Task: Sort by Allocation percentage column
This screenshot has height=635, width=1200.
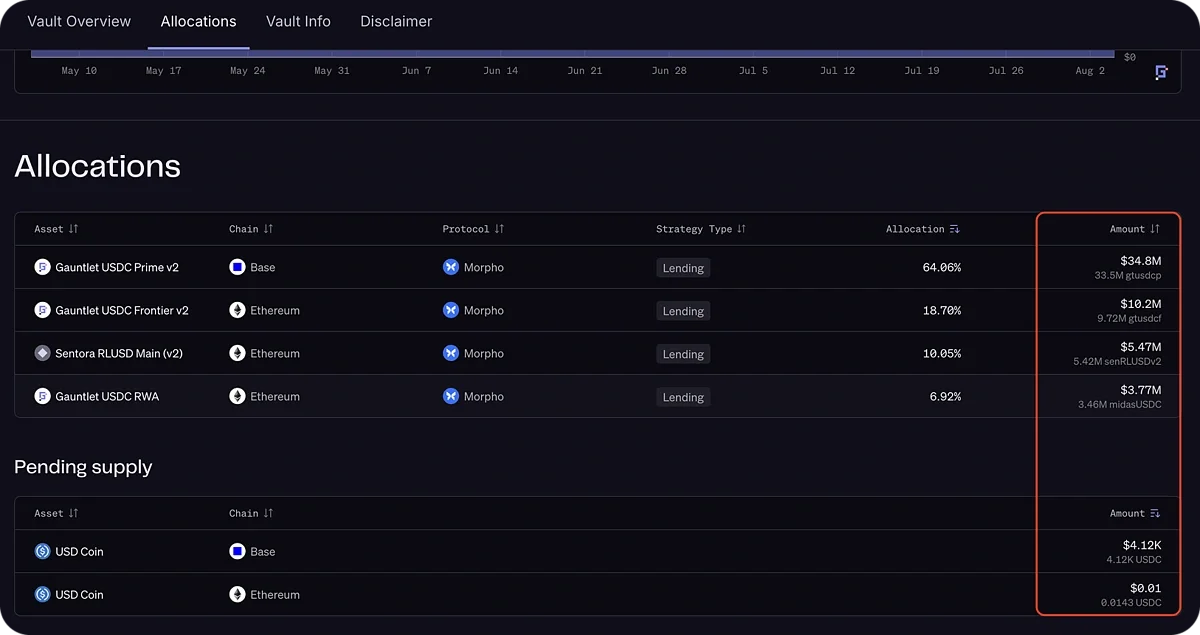Action: [923, 229]
